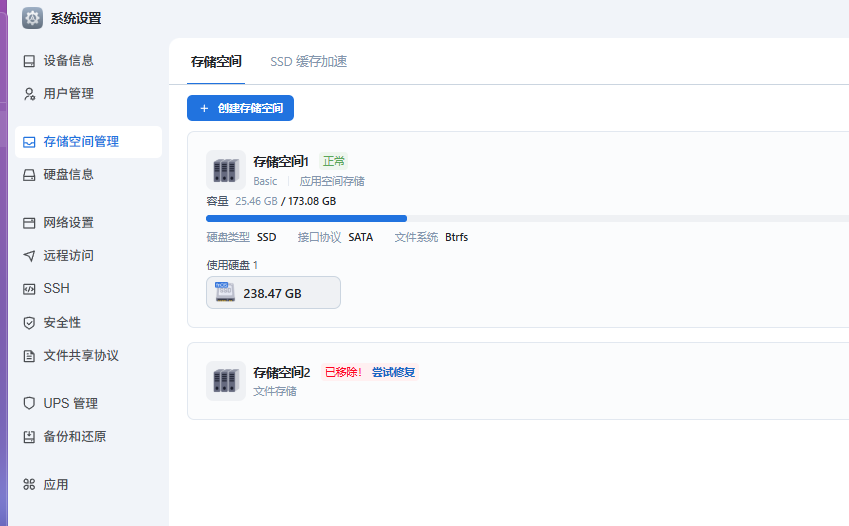Viewport: 849px width, 526px height.
Task: Click the 使用硬盘 1 label
Action: [232, 265]
